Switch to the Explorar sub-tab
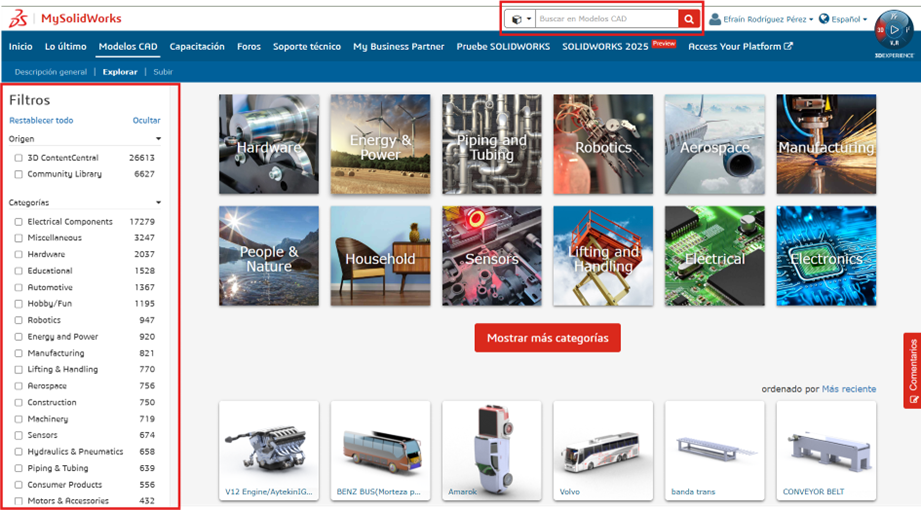Image resolution: width=921 pixels, height=510 pixels. pos(120,72)
